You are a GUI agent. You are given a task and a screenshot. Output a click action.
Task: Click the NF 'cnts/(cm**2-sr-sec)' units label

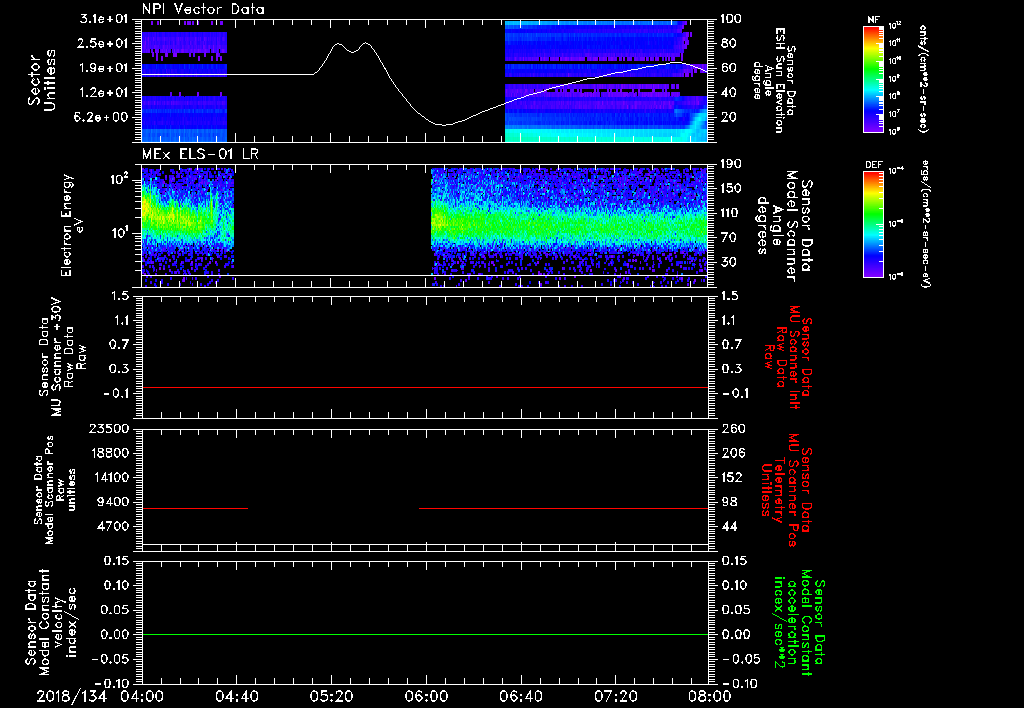click(923, 79)
